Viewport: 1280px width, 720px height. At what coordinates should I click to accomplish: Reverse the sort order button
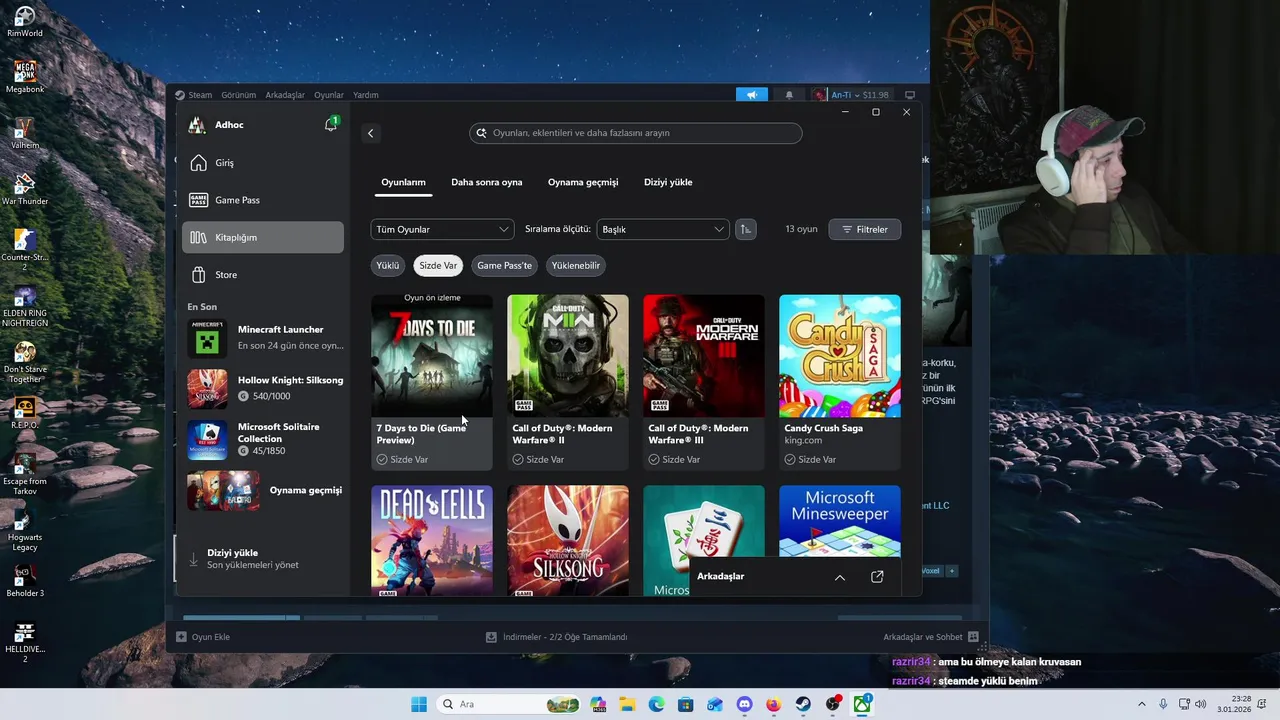(x=745, y=229)
